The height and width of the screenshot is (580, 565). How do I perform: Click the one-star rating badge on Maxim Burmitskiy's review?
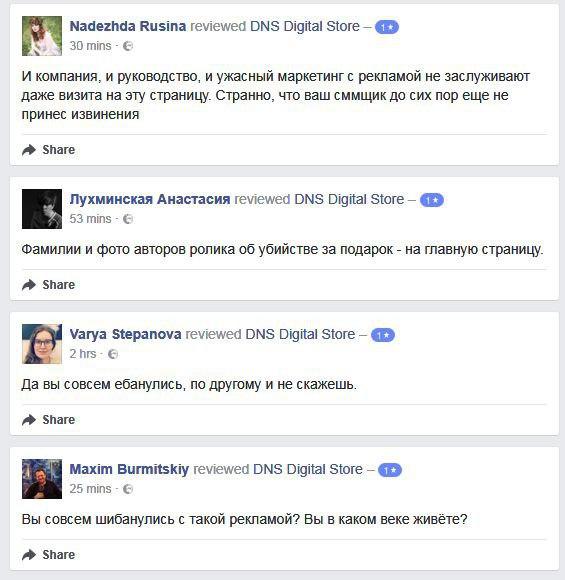click(390, 470)
